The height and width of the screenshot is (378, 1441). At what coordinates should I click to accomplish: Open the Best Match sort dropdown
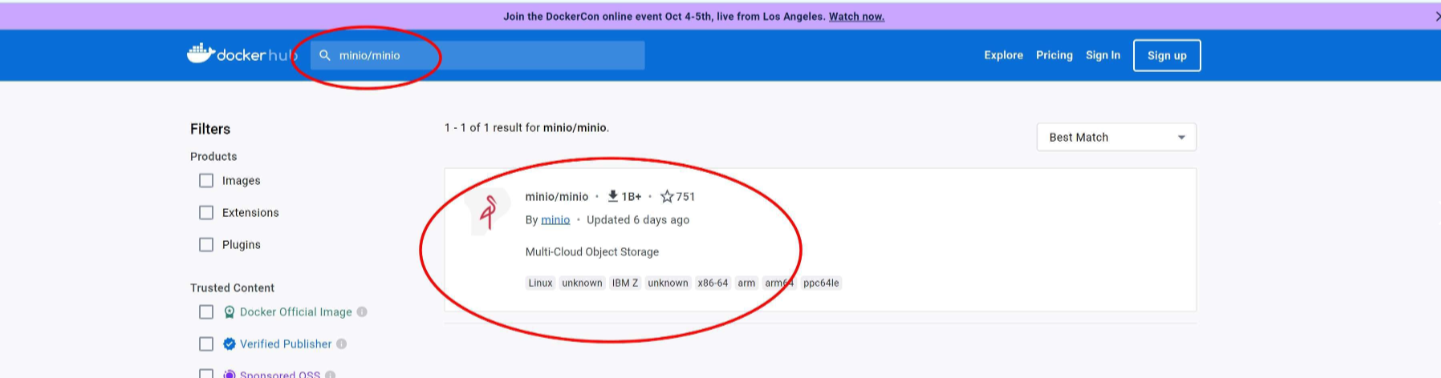pos(1116,137)
